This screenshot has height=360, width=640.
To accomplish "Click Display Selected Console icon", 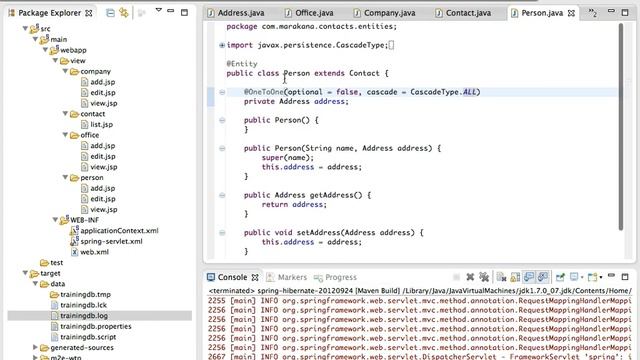I will point(574,277).
